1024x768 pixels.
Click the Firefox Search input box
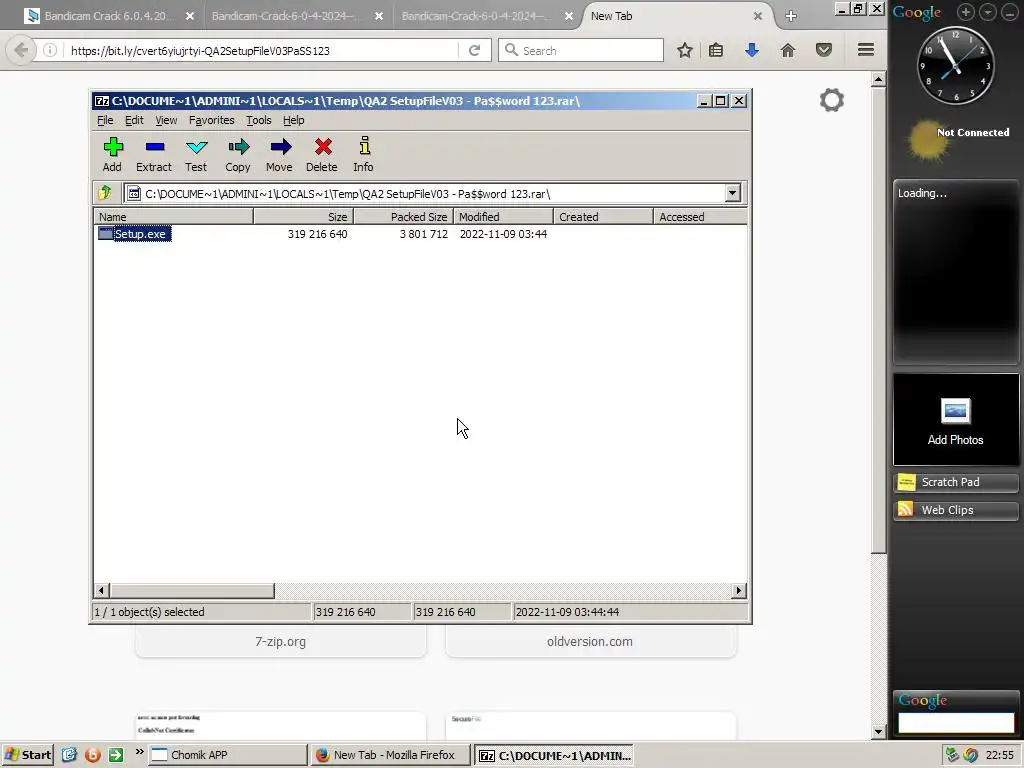(581, 50)
